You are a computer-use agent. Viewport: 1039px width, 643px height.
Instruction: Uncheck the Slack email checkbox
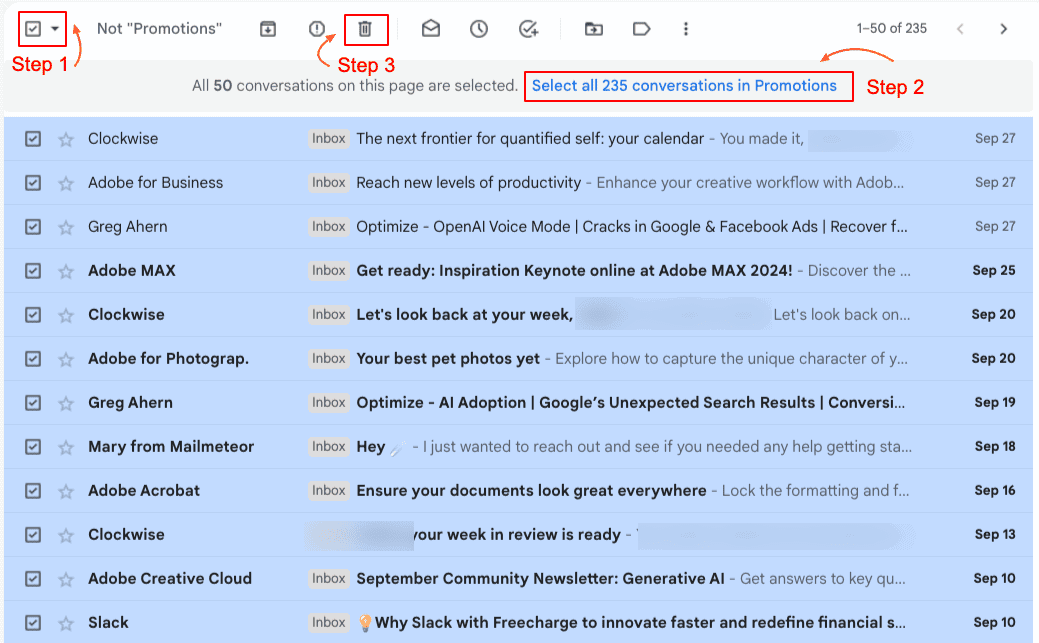pyautogui.click(x=32, y=622)
